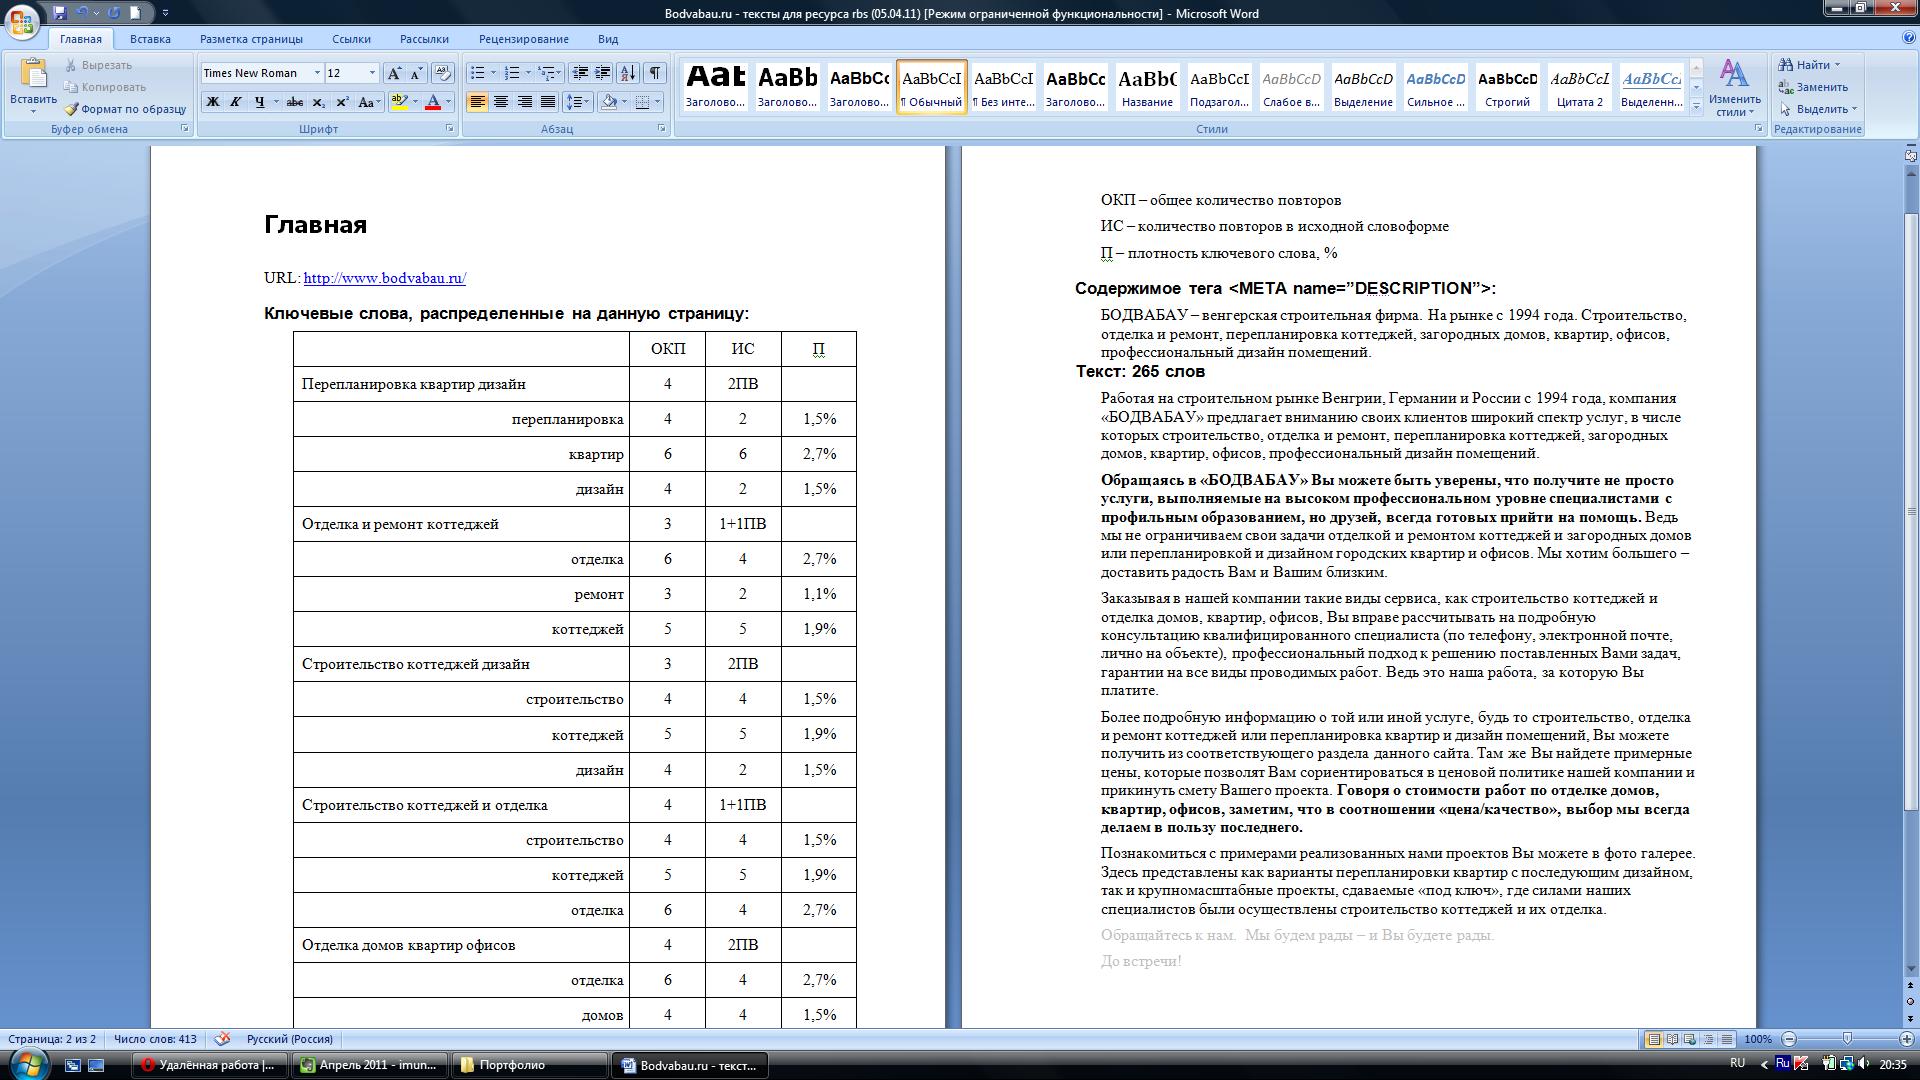
Task: Open the Рецензирование ribbon tab
Action: (x=523, y=39)
